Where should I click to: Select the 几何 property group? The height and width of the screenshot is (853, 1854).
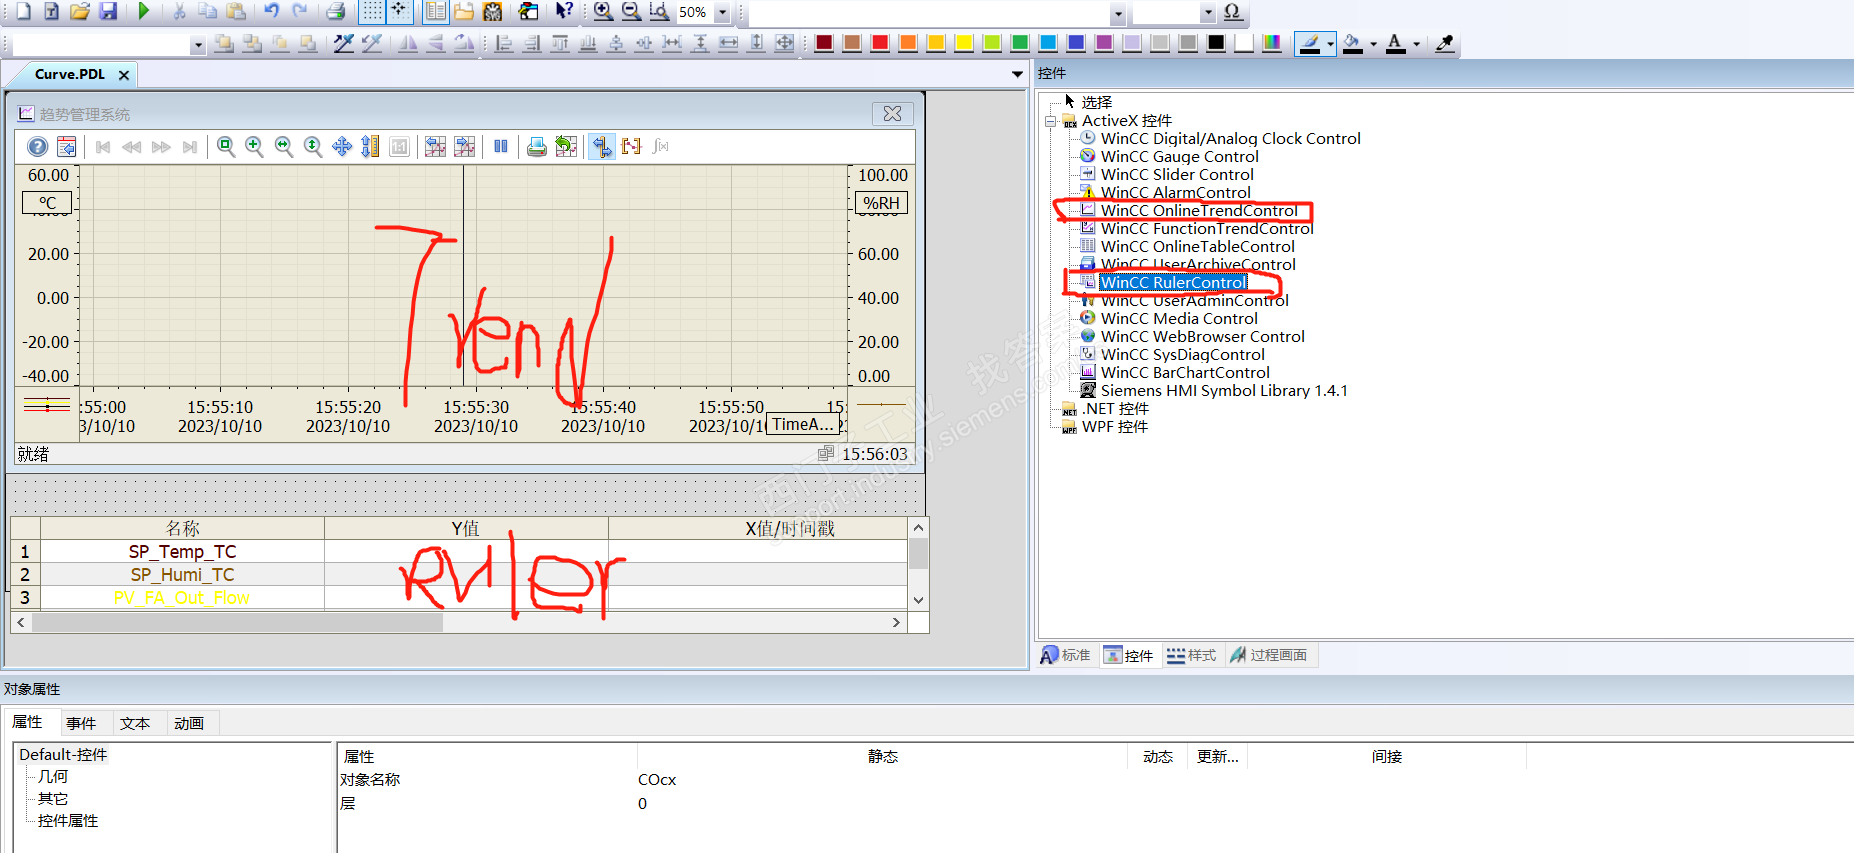click(x=53, y=777)
